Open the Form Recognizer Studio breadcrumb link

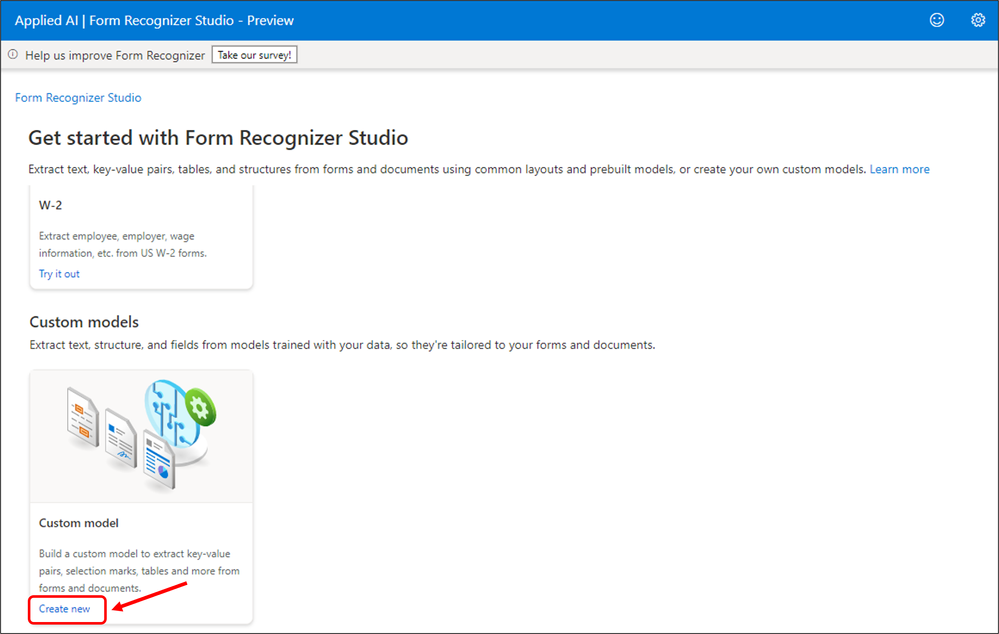[78, 97]
